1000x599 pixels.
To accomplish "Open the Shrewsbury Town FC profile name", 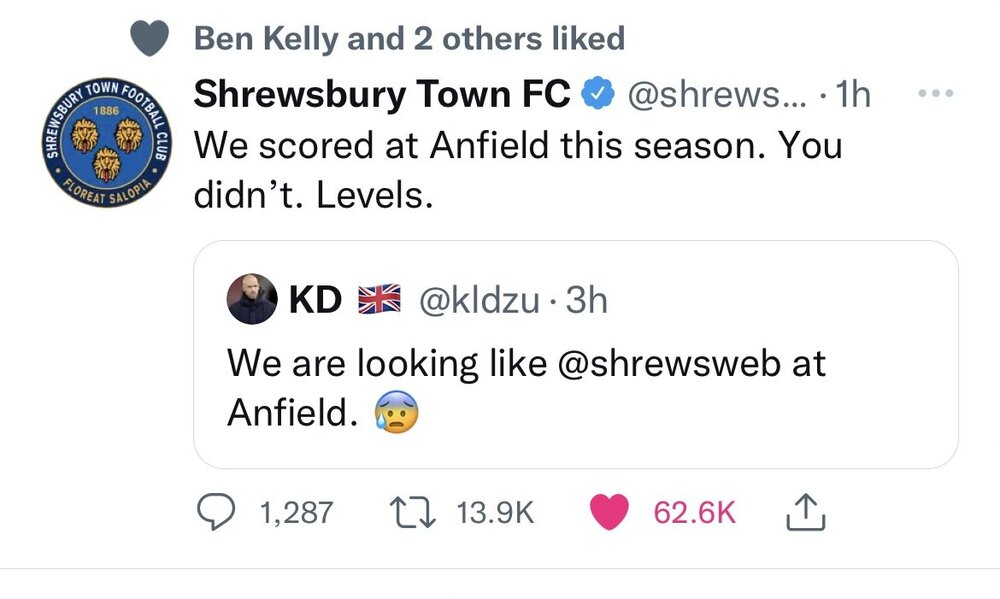I will (x=381, y=95).
